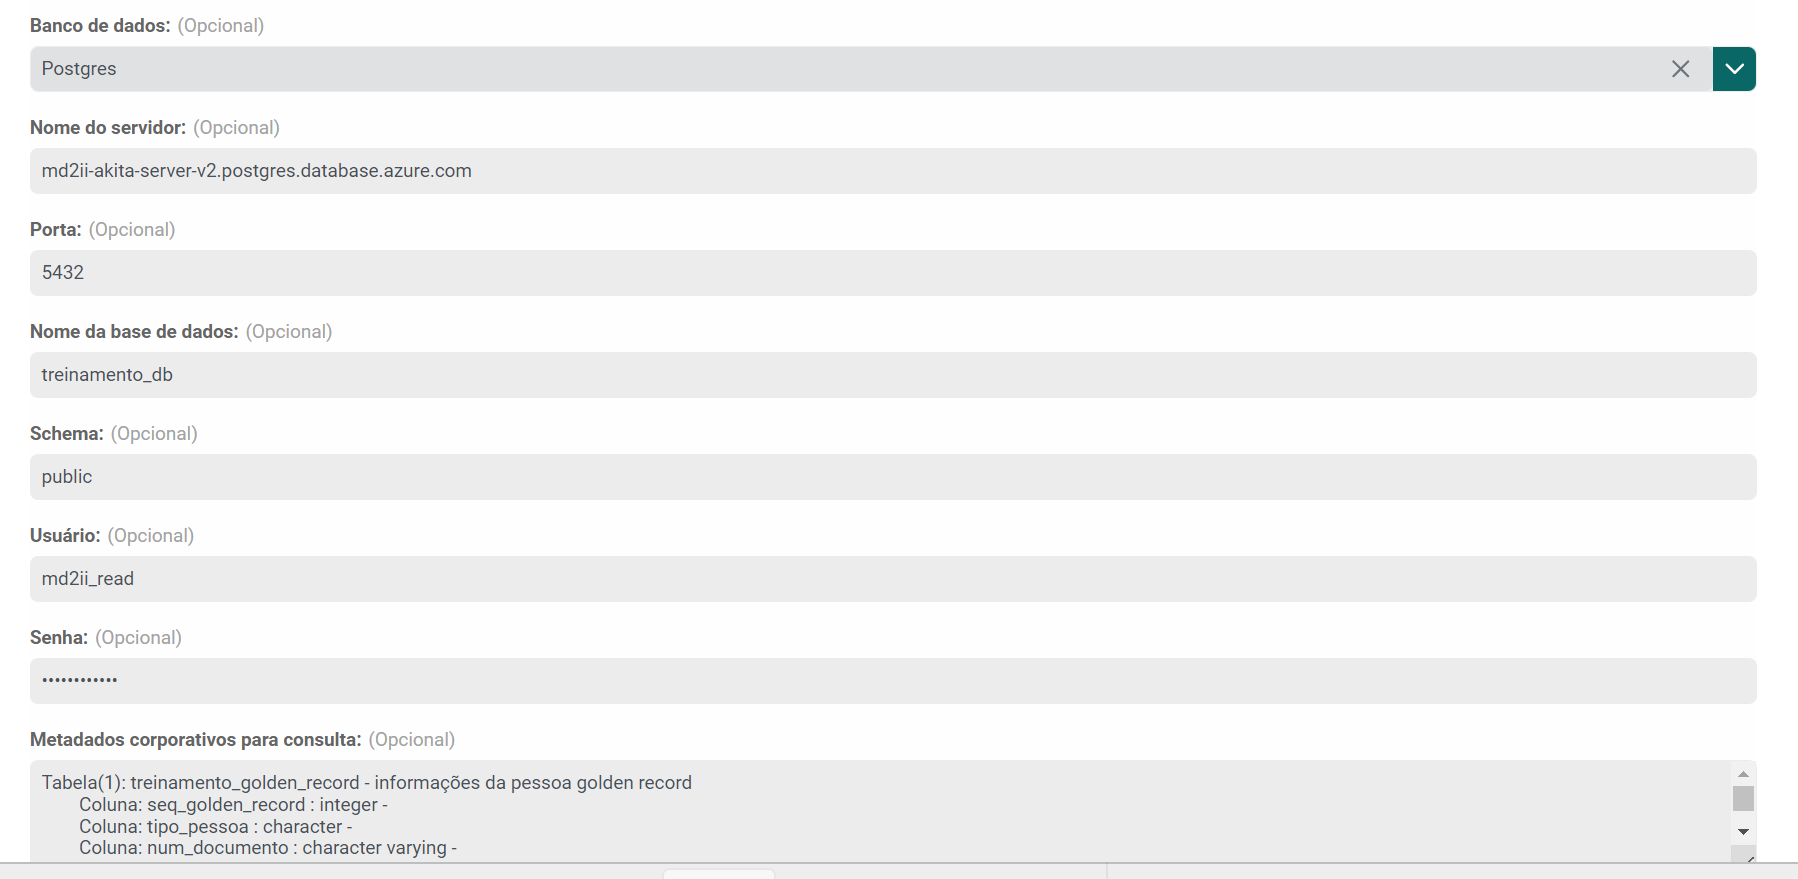Expand the Banco de dados dropdown arrow

point(1734,69)
